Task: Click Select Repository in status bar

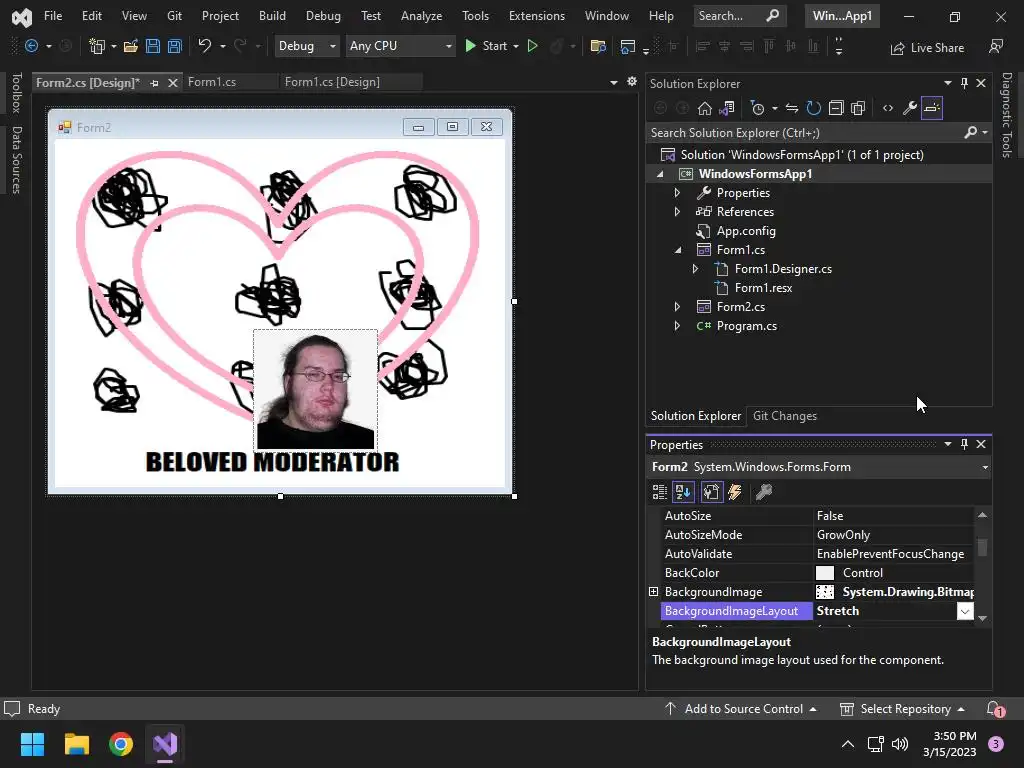Action: (903, 709)
